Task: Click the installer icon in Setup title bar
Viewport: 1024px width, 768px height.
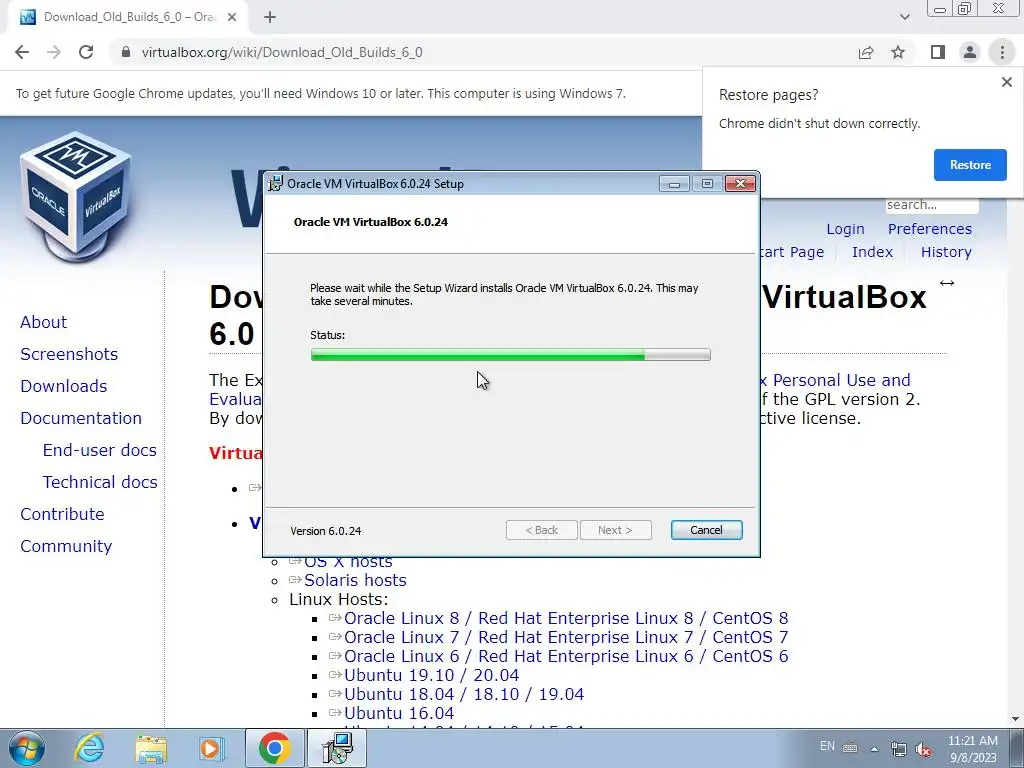Action: click(x=276, y=184)
